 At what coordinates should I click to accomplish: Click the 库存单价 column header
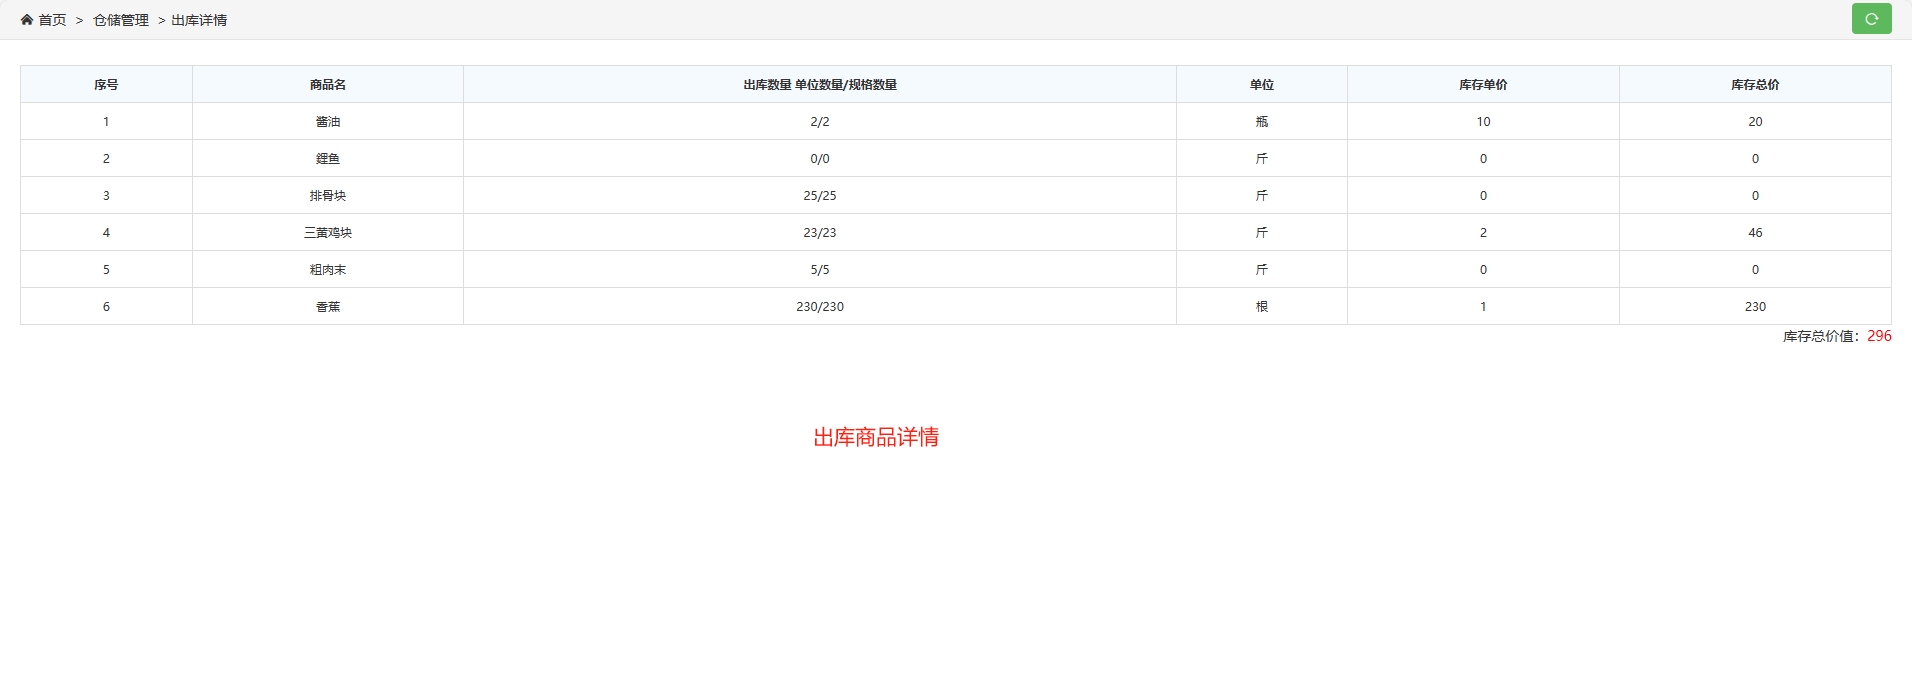point(1483,85)
